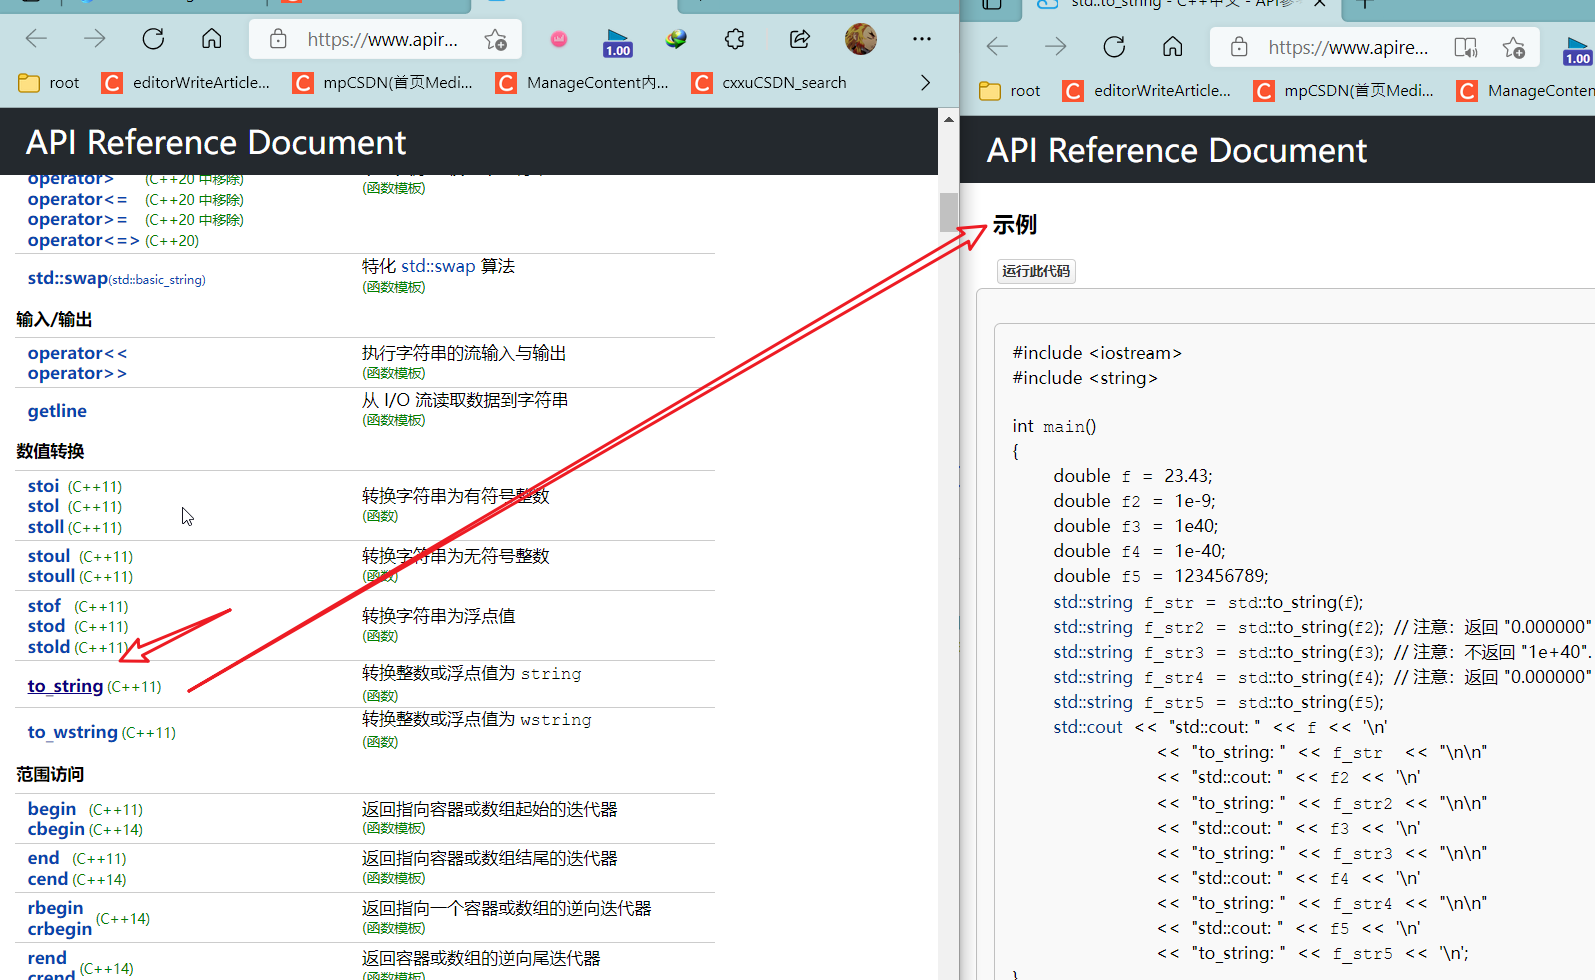This screenshot has width=1595, height=980.
Task: Add page to favorites in left window
Action: (x=495, y=39)
